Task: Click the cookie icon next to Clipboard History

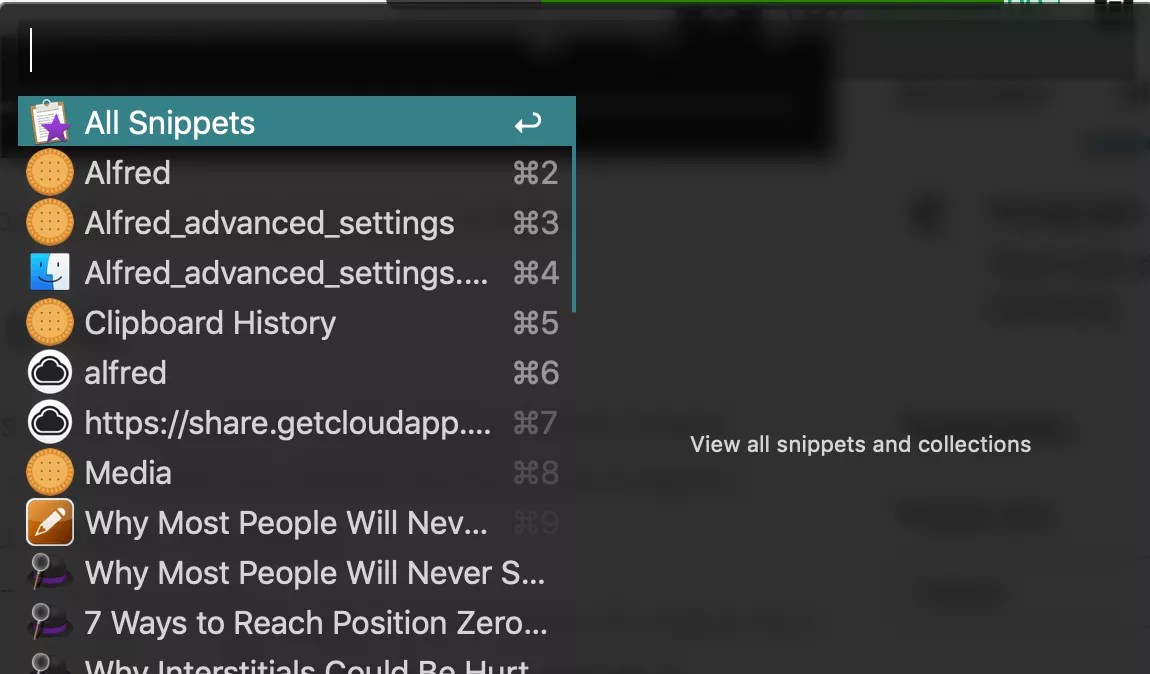Action: (50, 323)
